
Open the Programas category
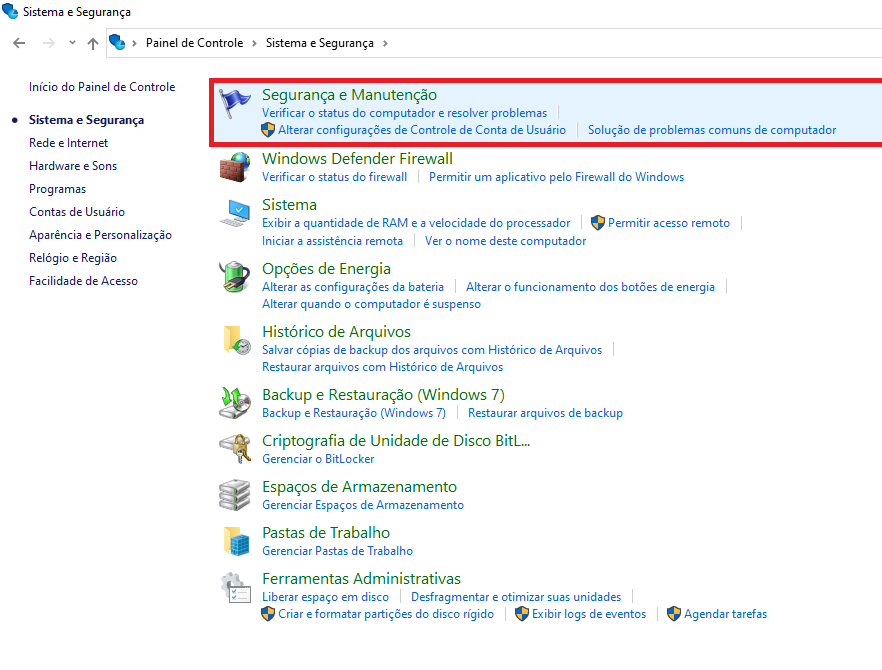click(x=57, y=189)
